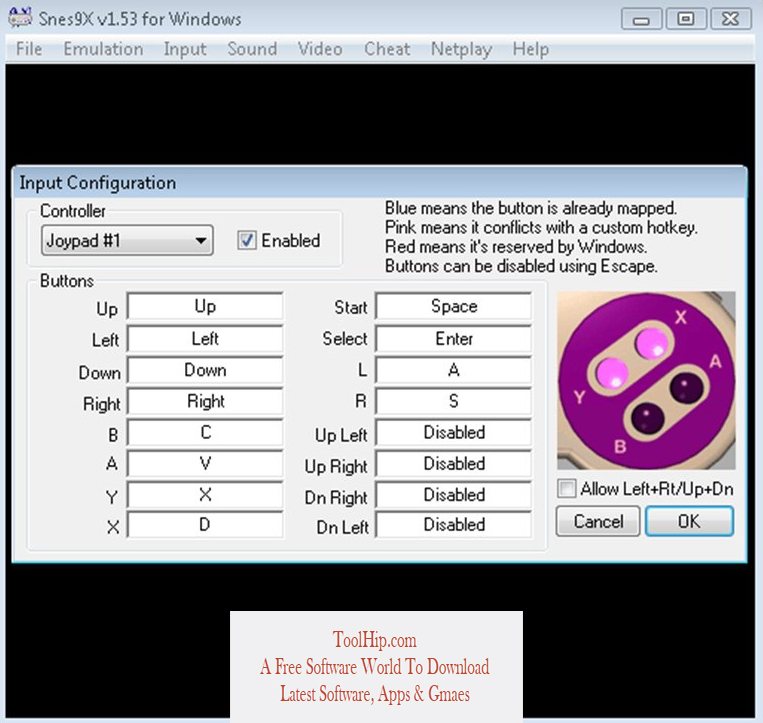Click the Start field showing Space

tap(454, 306)
